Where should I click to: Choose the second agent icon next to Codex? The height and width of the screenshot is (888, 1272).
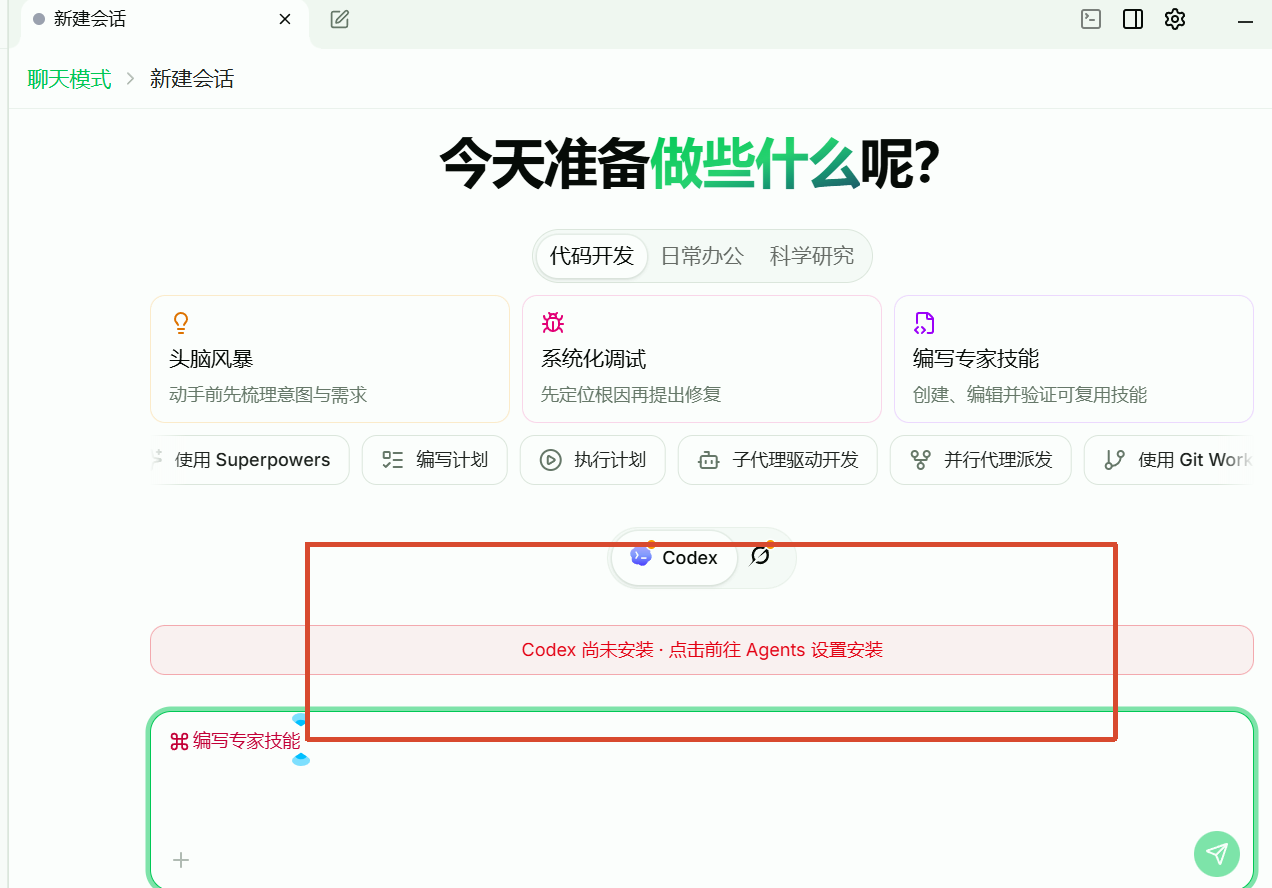pos(761,556)
